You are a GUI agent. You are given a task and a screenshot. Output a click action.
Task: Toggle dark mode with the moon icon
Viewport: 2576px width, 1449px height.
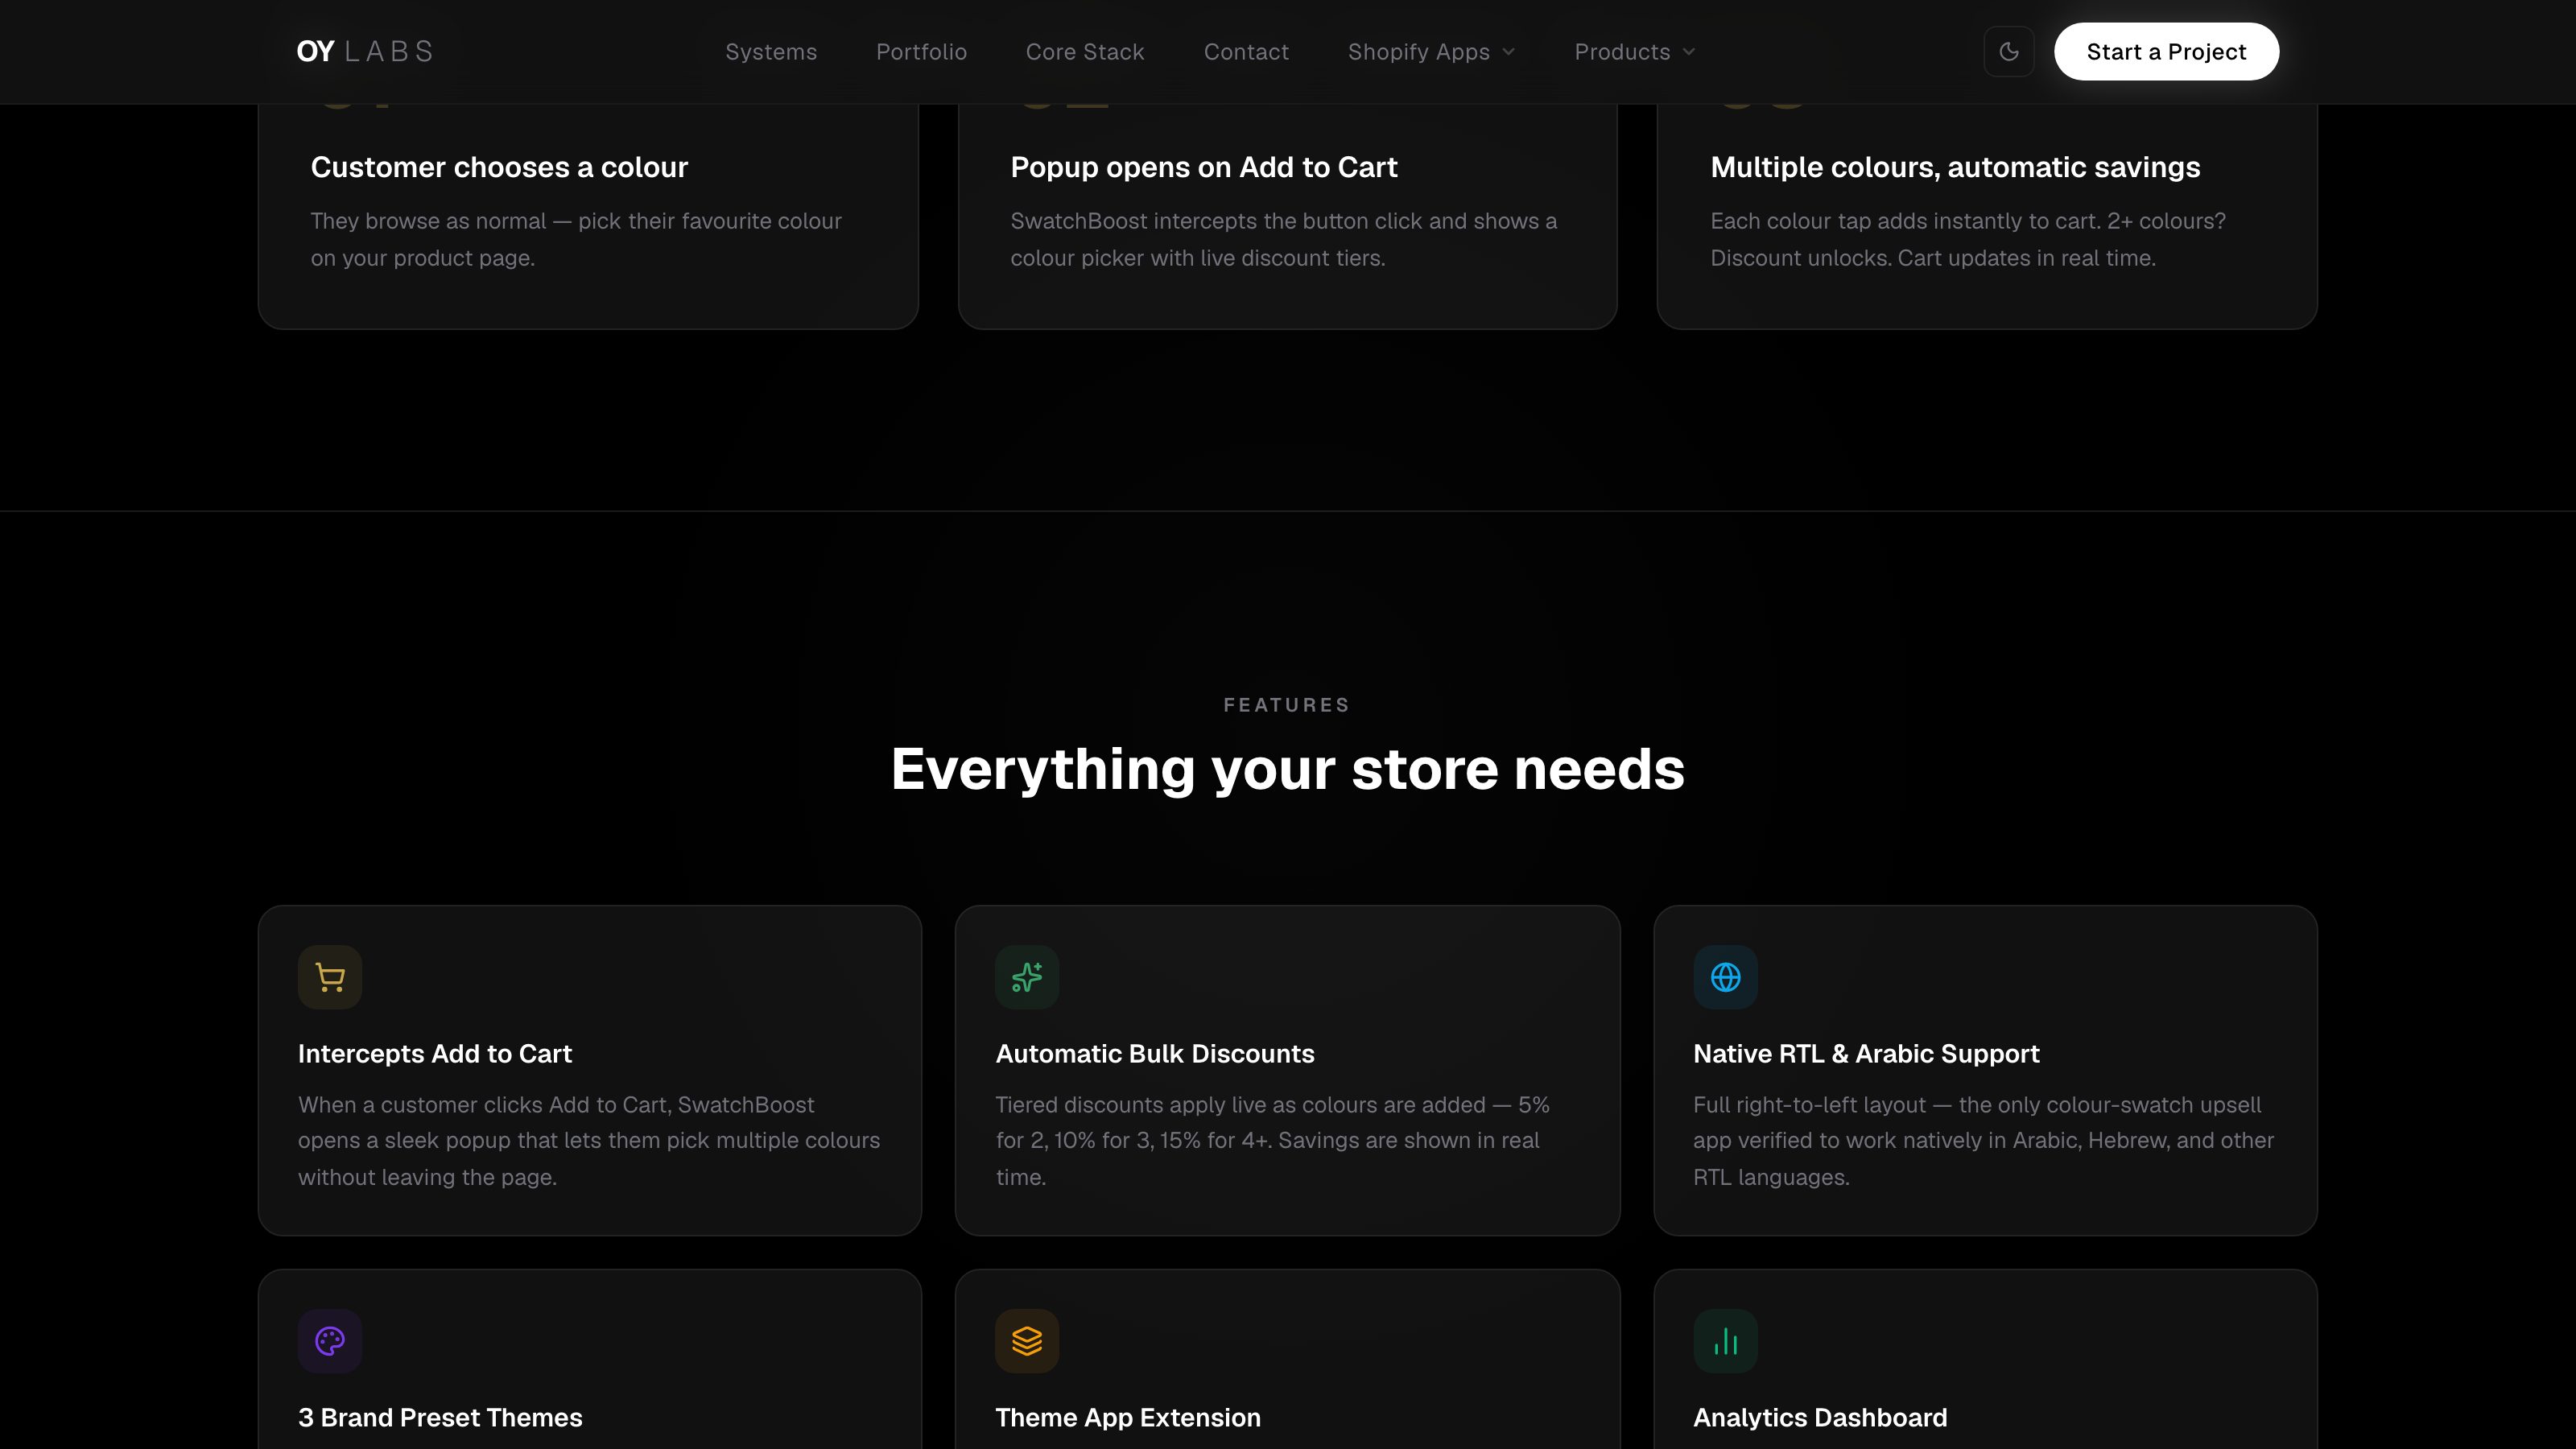(x=2008, y=52)
